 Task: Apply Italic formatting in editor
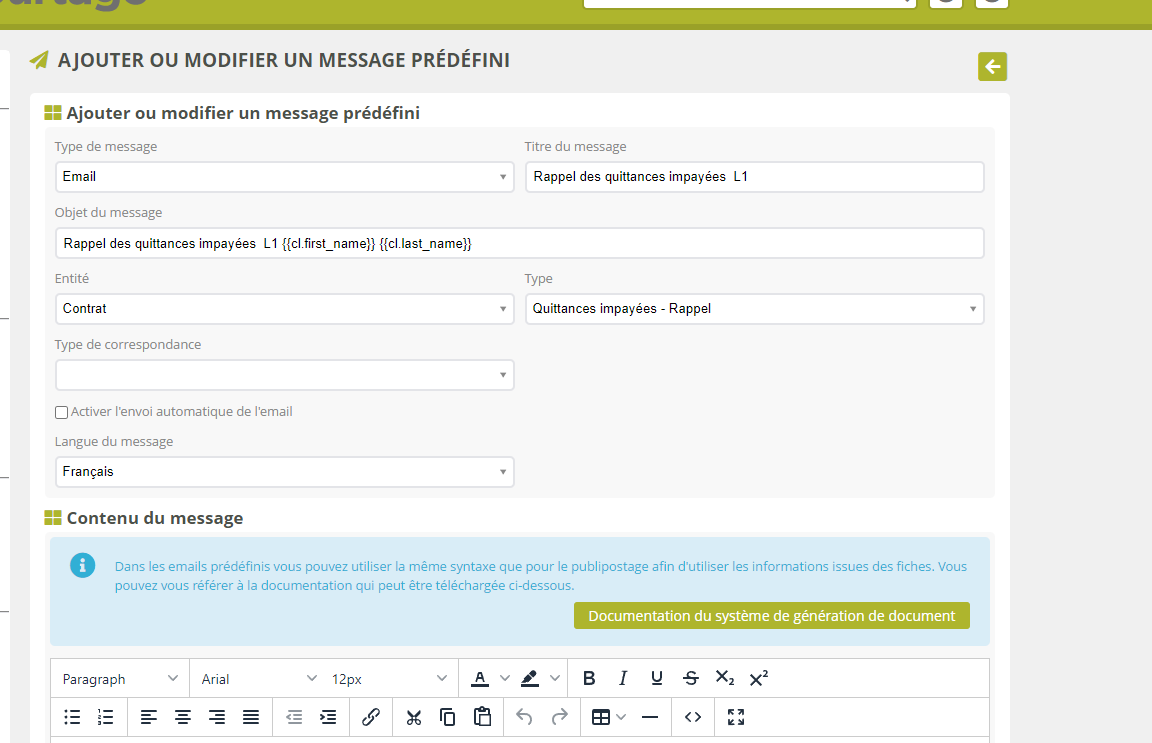623,678
